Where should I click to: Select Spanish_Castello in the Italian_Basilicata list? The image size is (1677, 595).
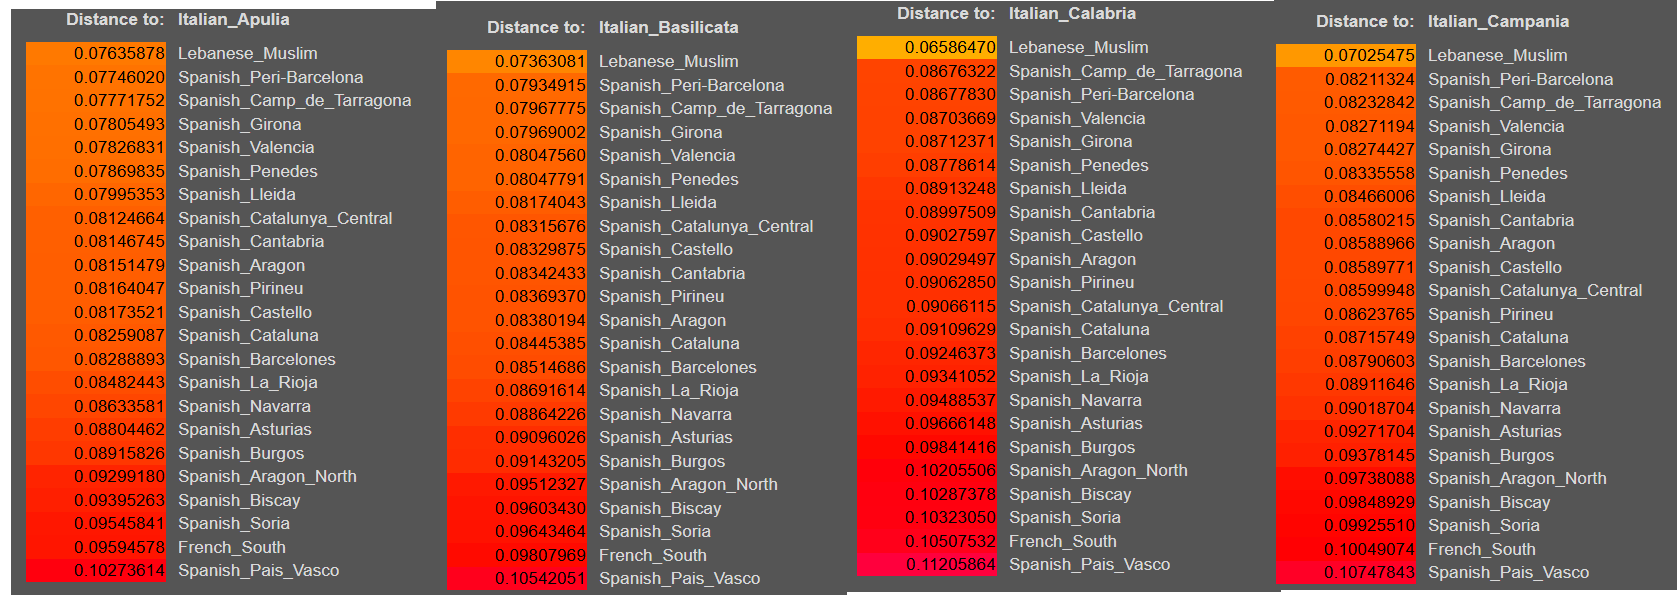[666, 250]
